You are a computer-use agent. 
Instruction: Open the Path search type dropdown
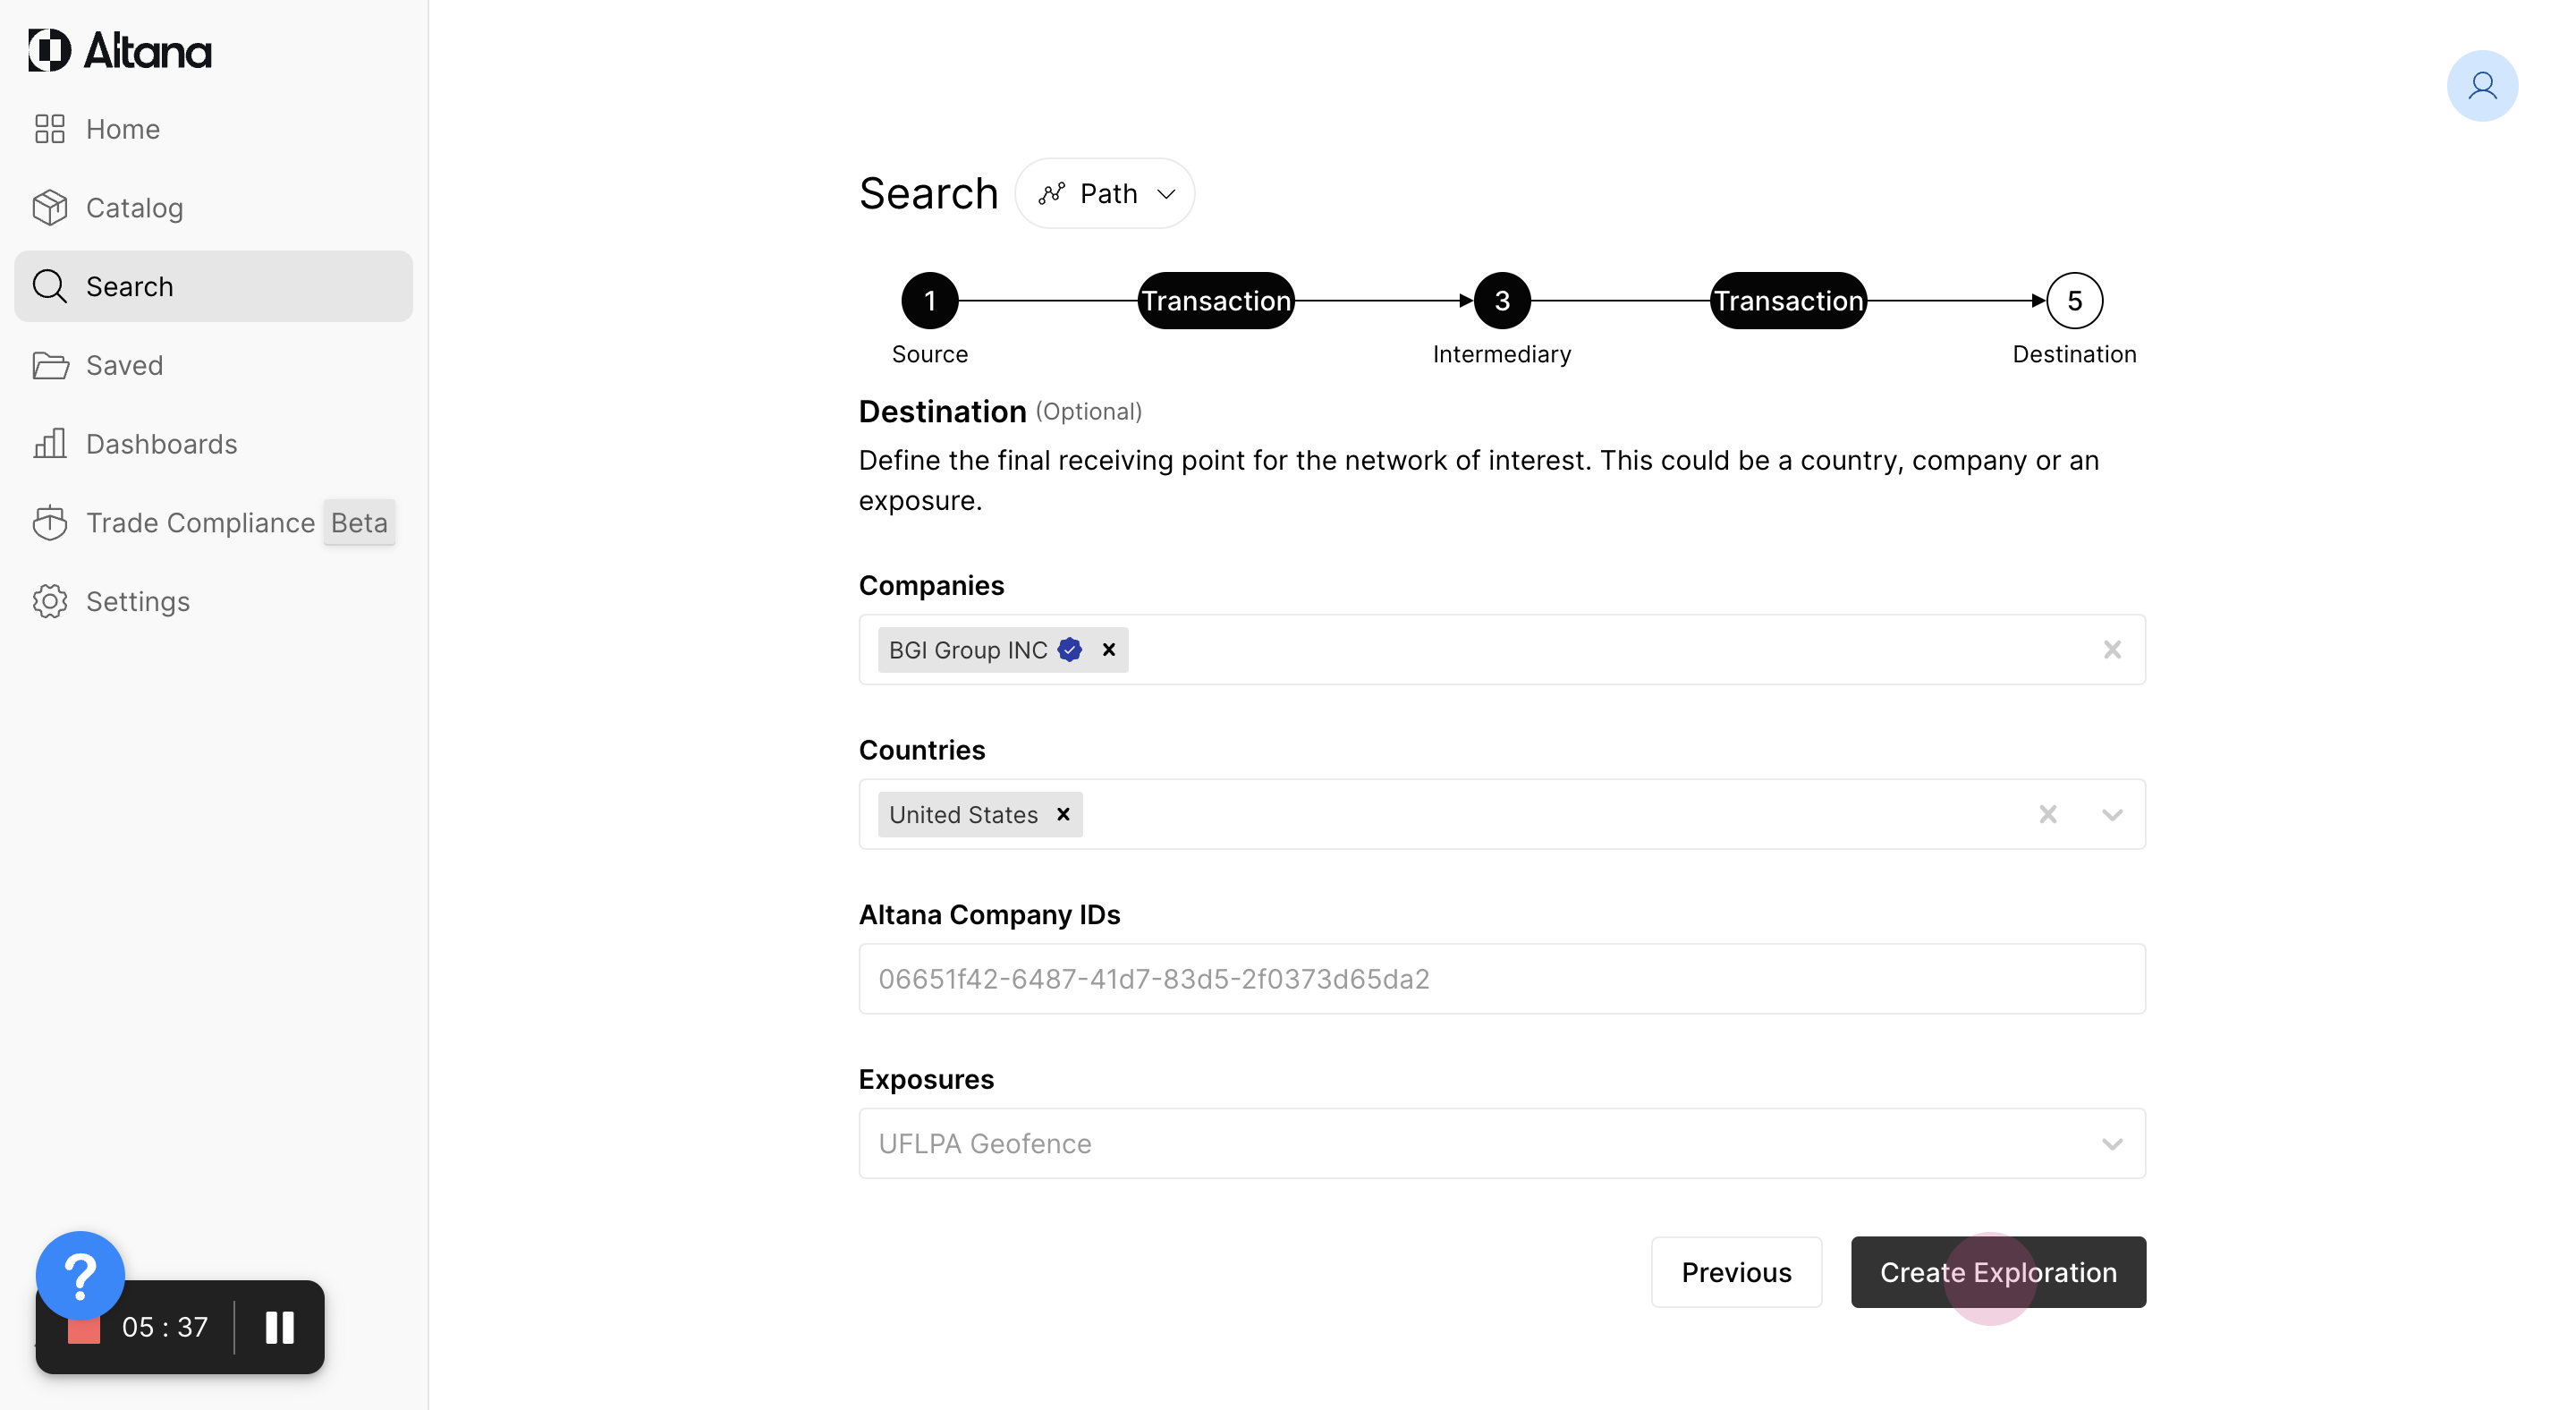point(1105,193)
